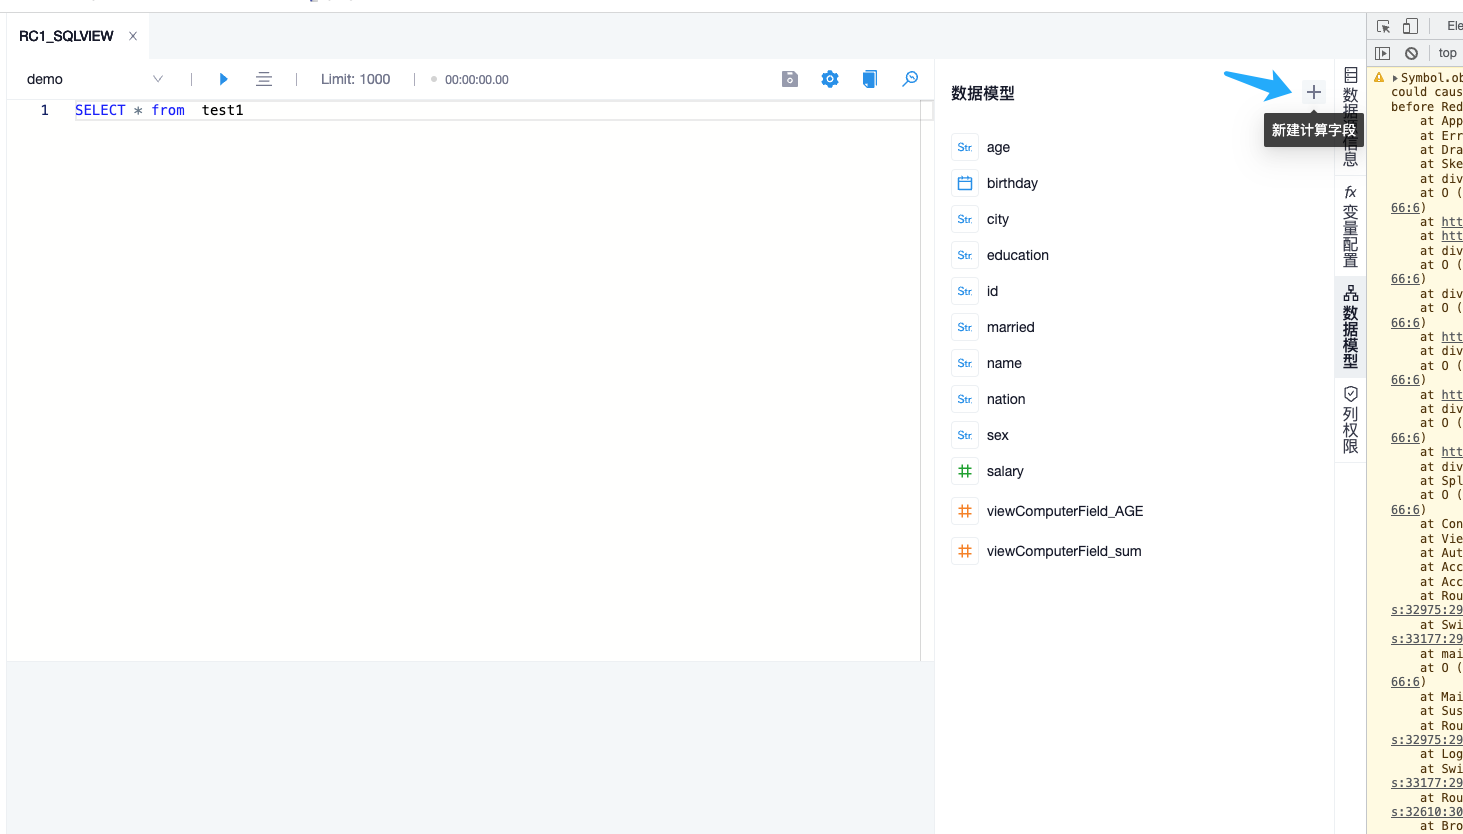
Task: Open the top frame context dropdown in DevTools
Action: point(1447,52)
